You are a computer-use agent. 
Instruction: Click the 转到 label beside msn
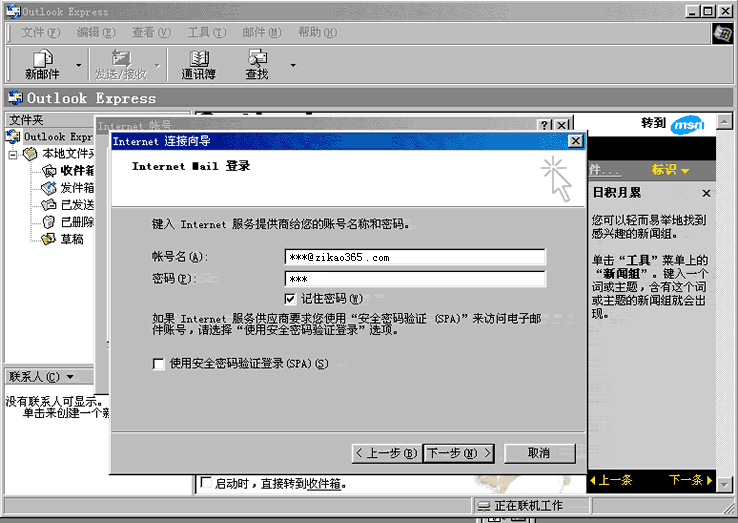coord(653,123)
